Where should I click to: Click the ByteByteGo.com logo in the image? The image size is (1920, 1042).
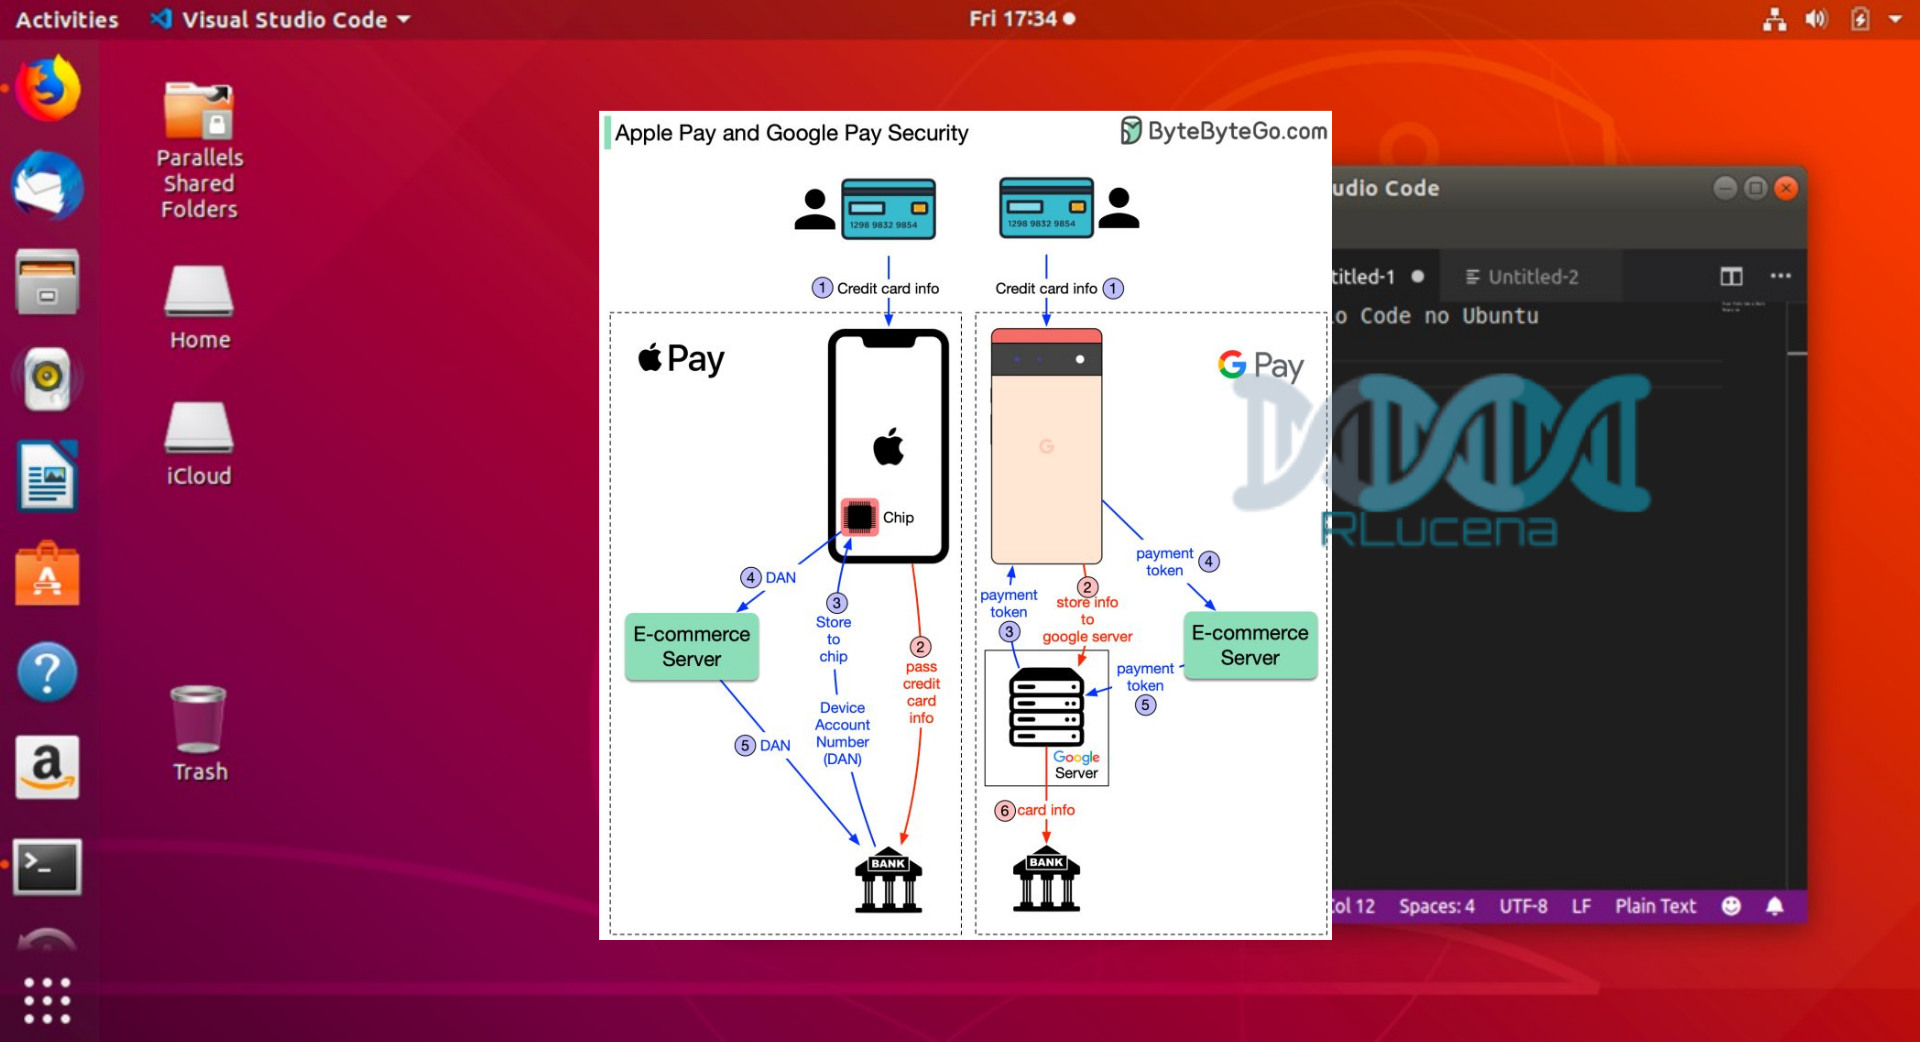tap(1224, 131)
